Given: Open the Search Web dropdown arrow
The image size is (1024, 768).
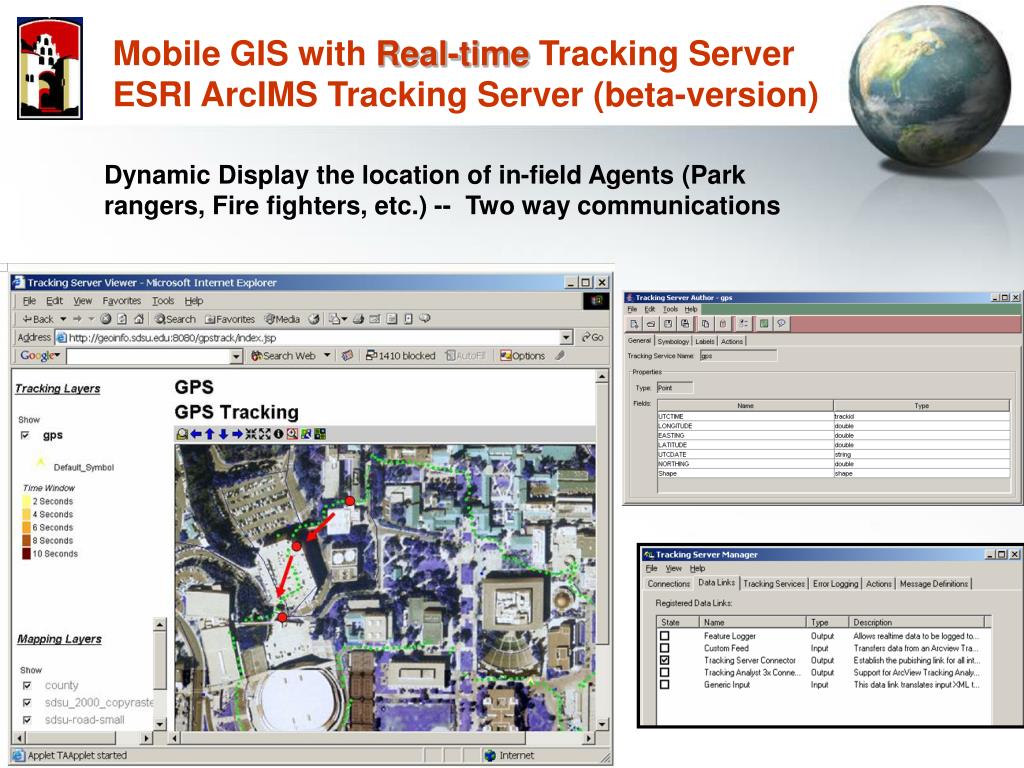Looking at the screenshot, I should click(327, 356).
